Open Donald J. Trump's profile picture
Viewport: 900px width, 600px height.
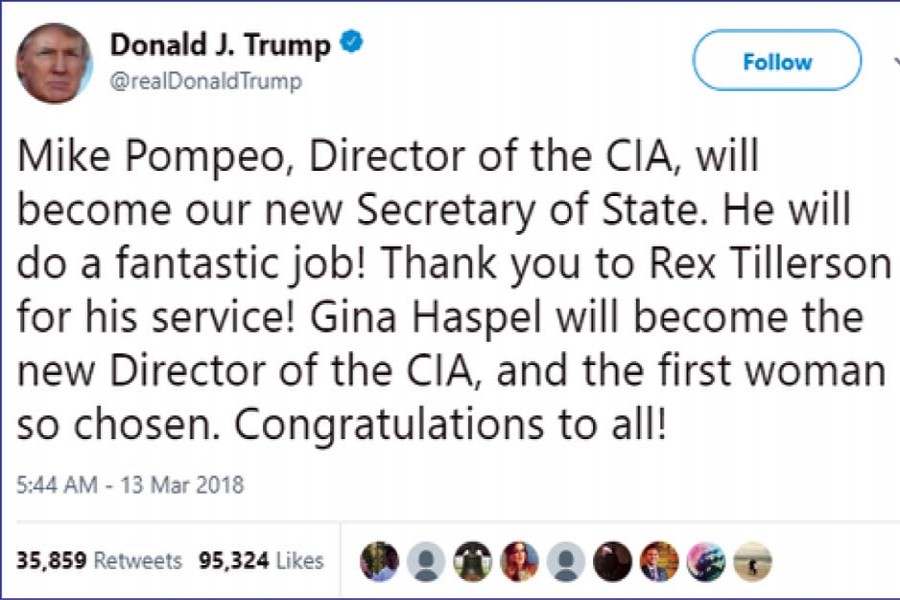[x=54, y=64]
